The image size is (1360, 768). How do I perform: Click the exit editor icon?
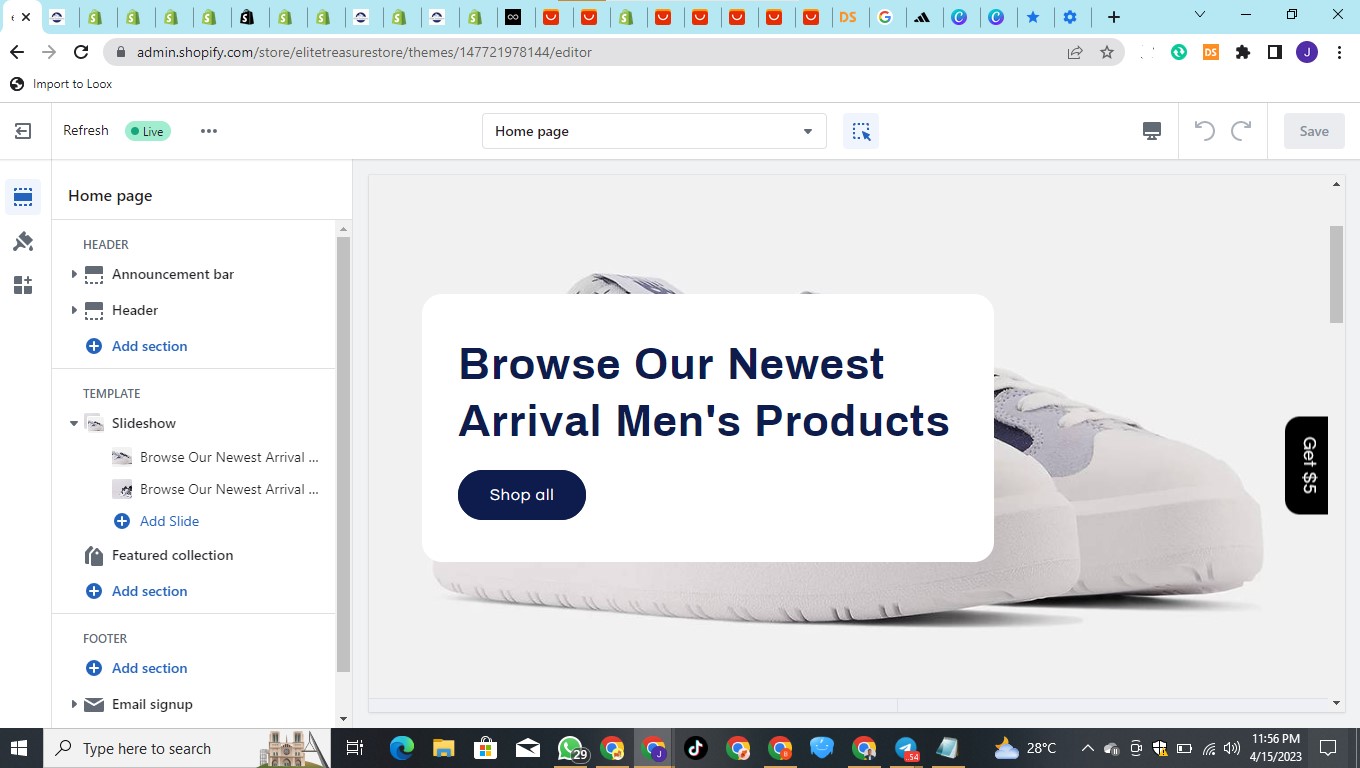pos(23,131)
